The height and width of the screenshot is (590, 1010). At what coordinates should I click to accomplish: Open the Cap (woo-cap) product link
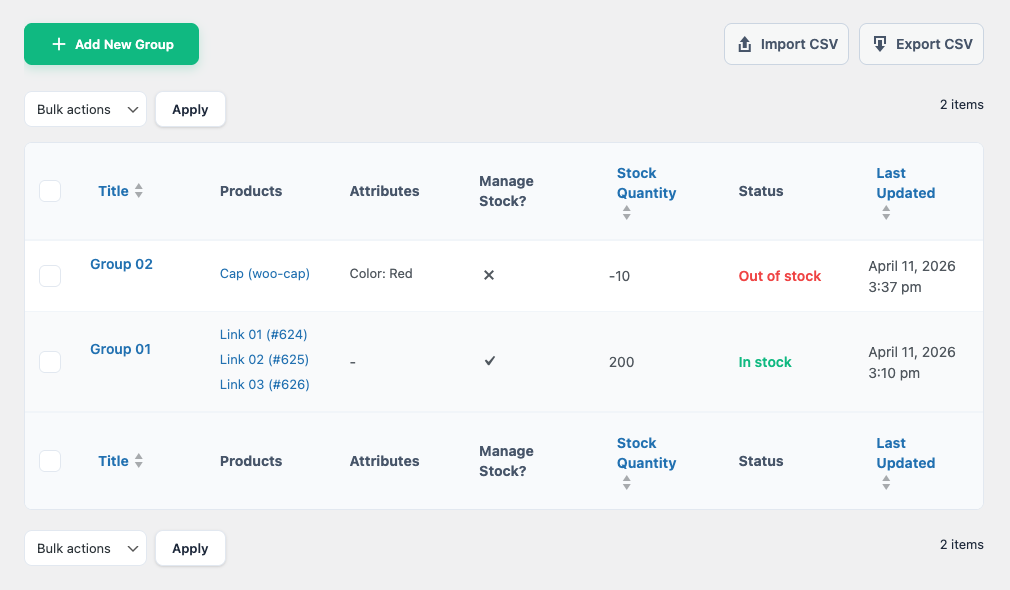pos(265,274)
